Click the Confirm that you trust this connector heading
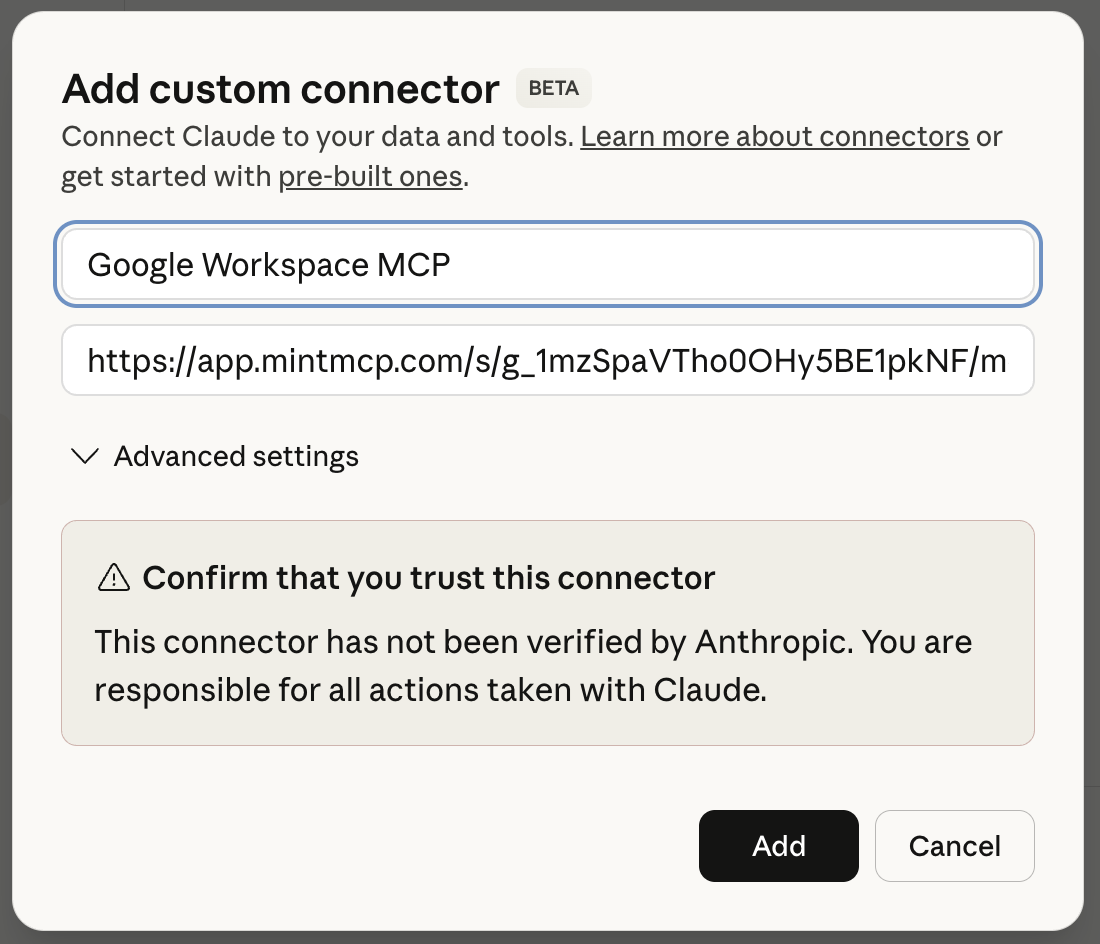The height and width of the screenshot is (944, 1100). 430,578
